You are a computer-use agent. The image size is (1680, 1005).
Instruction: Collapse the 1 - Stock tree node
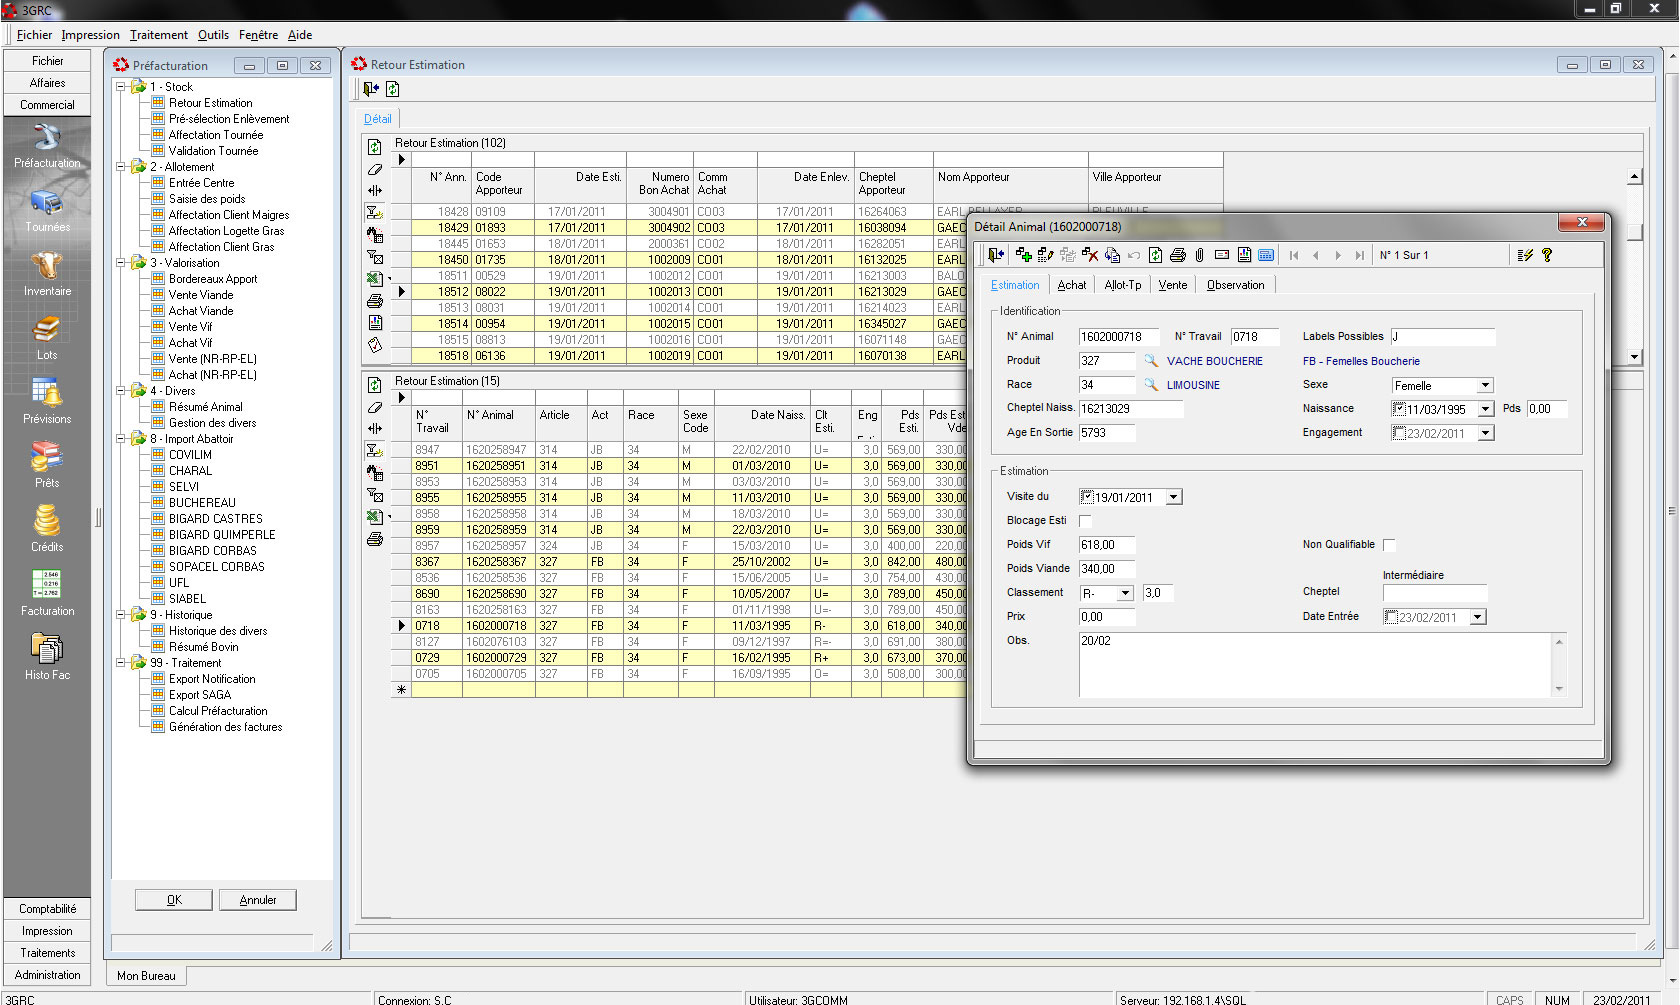(x=121, y=87)
